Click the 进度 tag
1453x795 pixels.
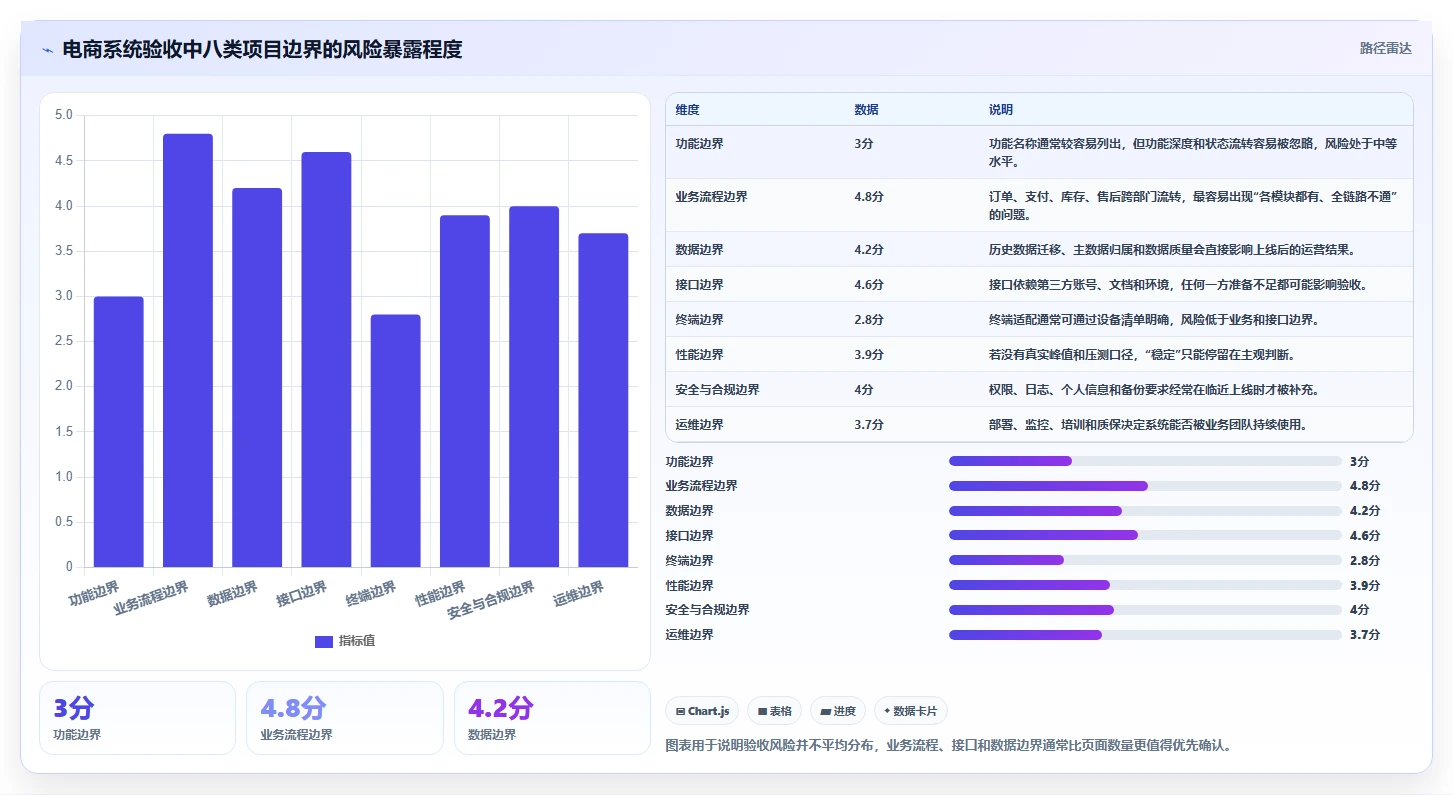tap(838, 711)
